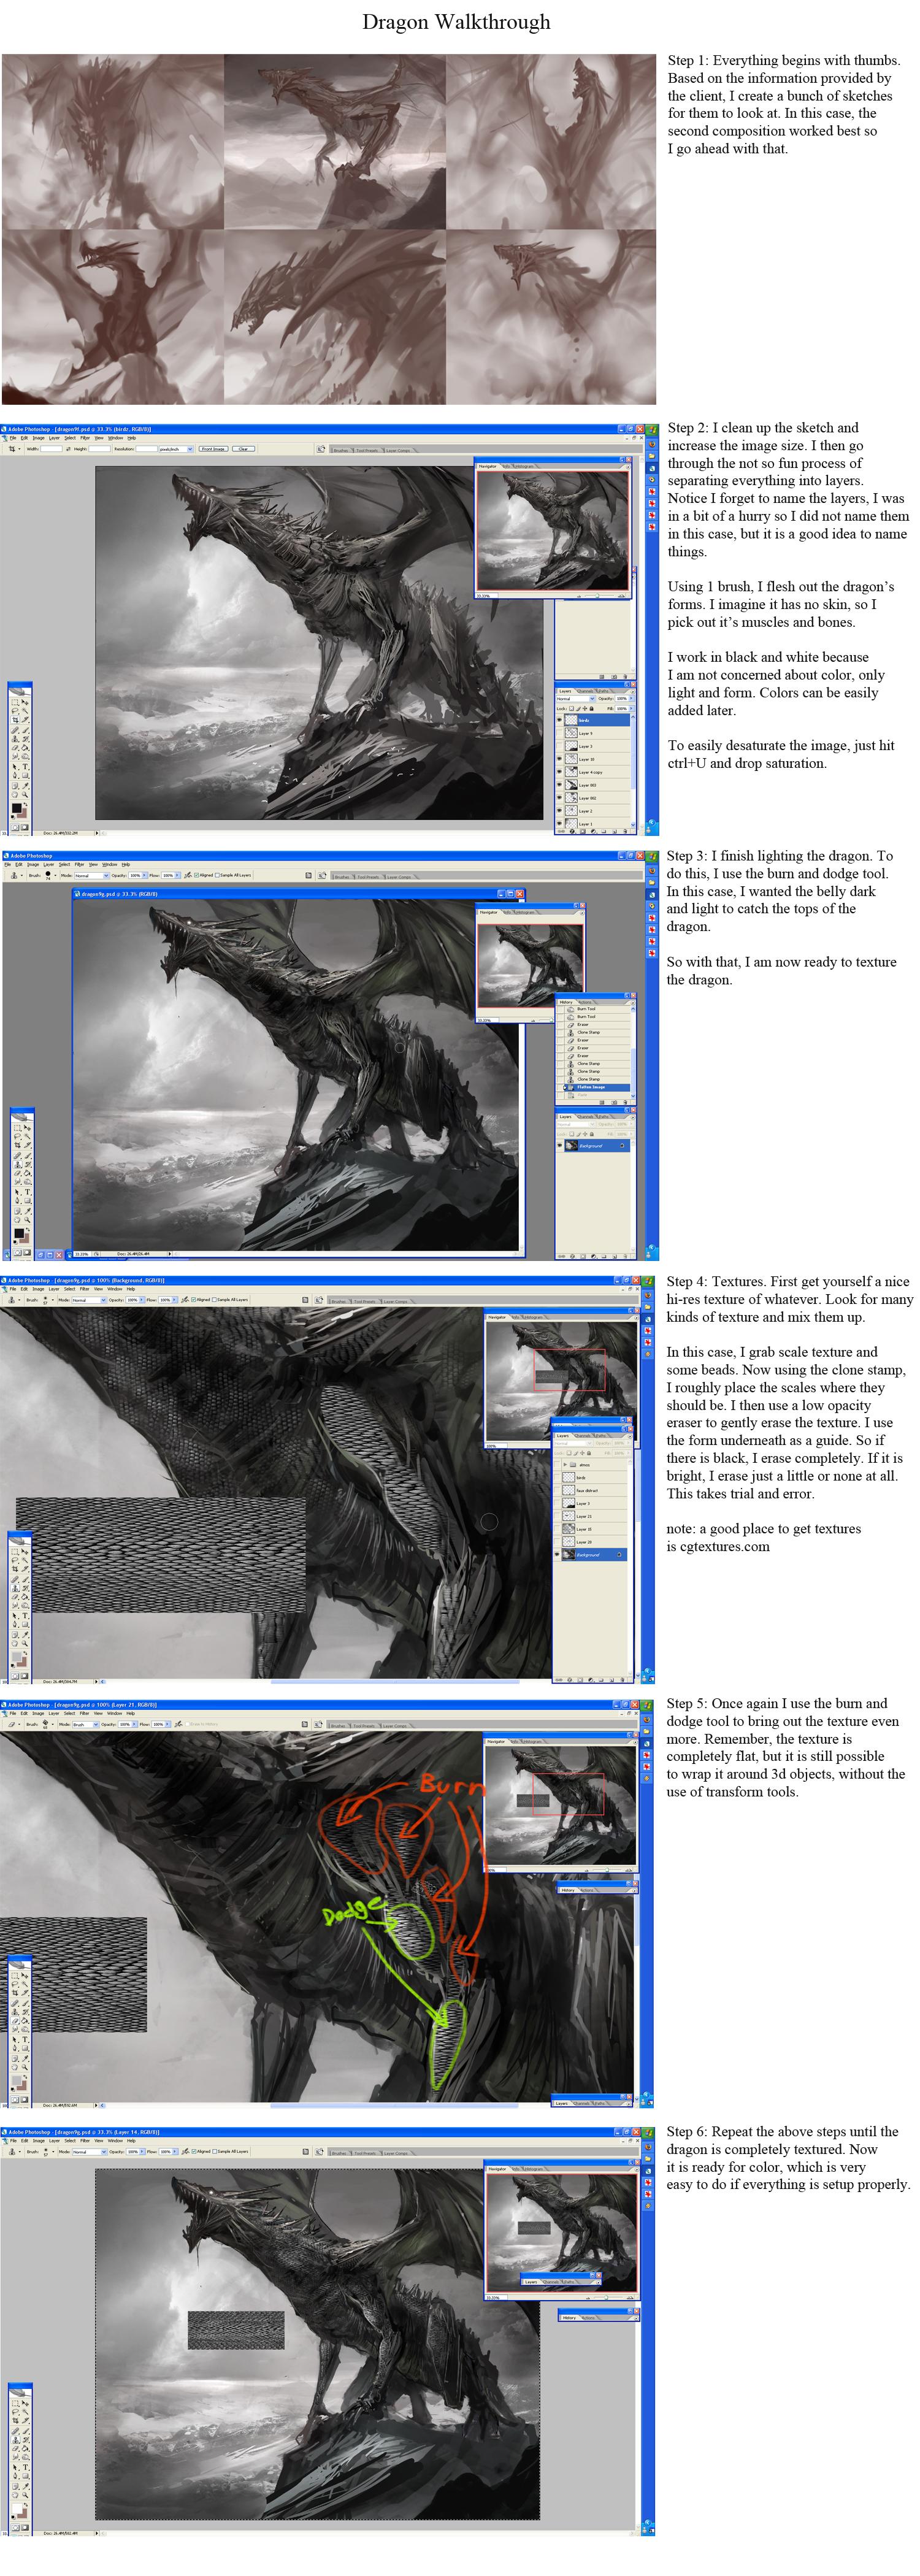
Task: Open blend mode Normal dropdown in Step 2 Layers
Action: pos(576,699)
